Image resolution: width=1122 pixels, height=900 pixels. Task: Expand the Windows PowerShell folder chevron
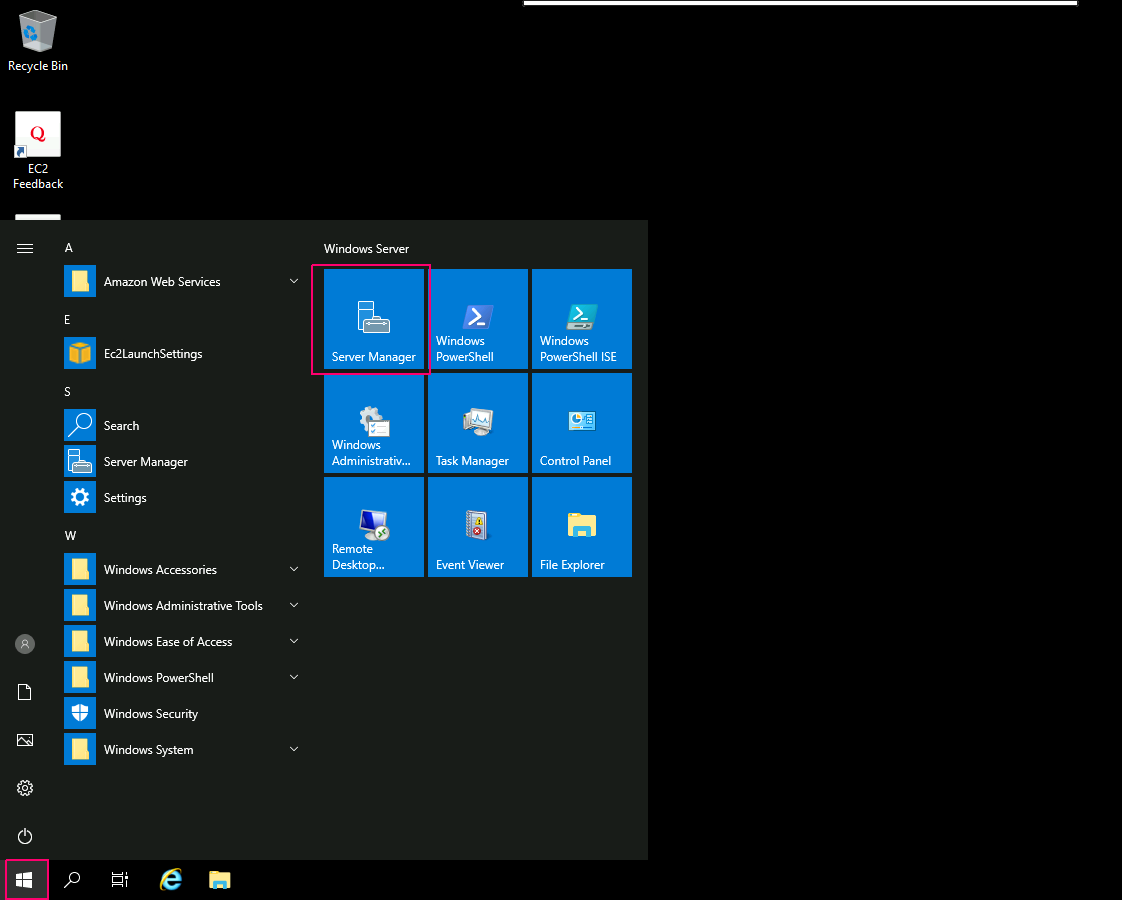click(x=293, y=677)
